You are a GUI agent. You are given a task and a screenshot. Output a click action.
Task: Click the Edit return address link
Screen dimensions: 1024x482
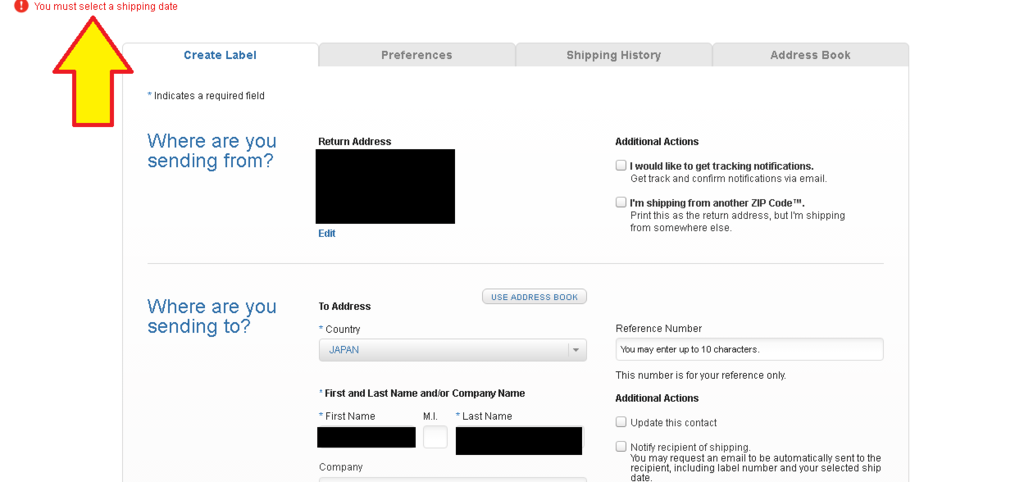point(327,233)
